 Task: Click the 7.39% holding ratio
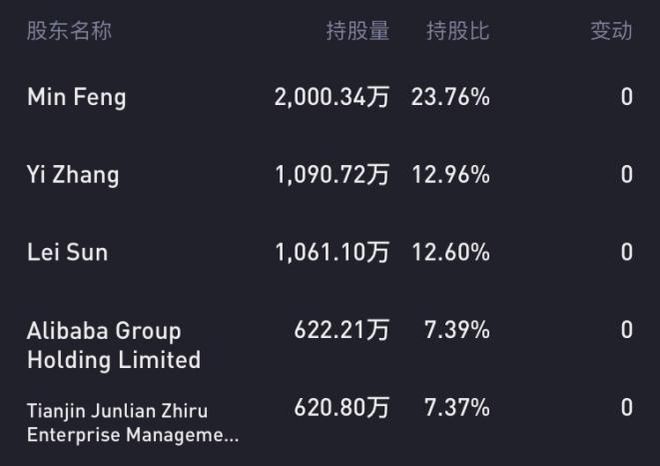457,330
